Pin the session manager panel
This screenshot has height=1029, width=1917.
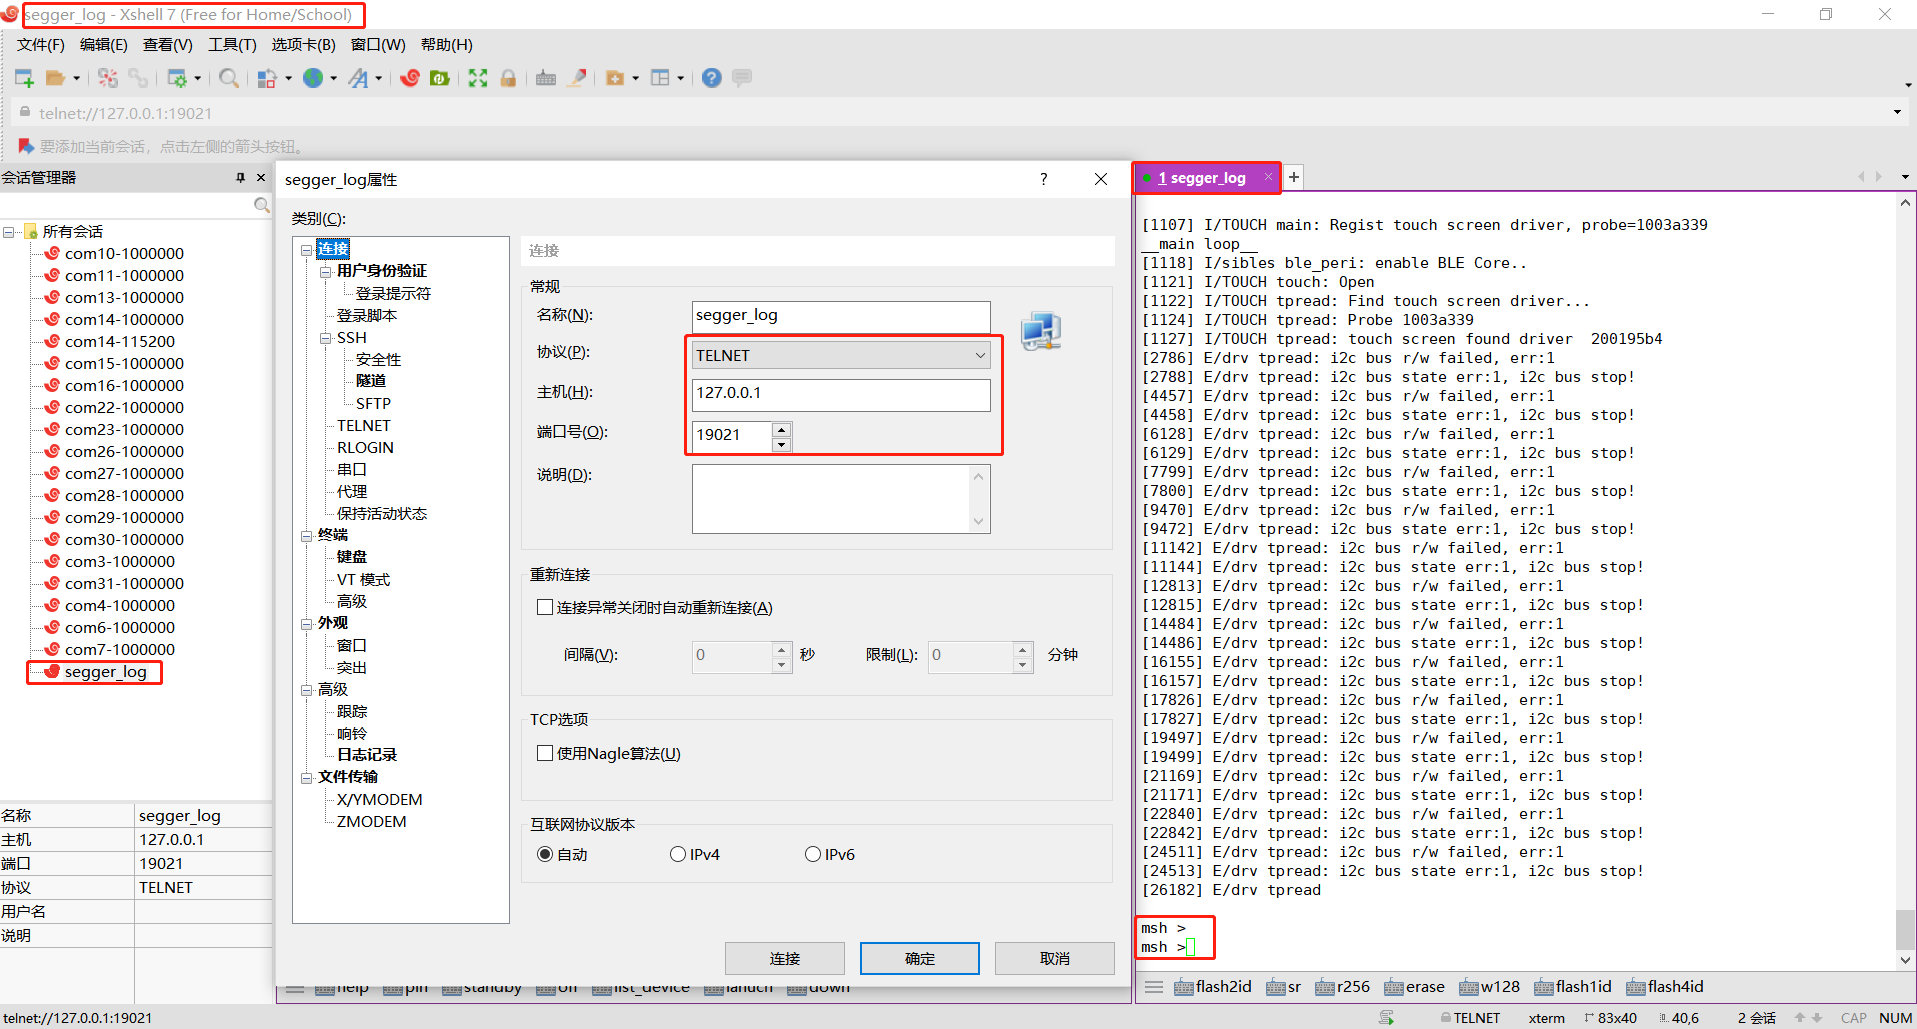[240, 177]
